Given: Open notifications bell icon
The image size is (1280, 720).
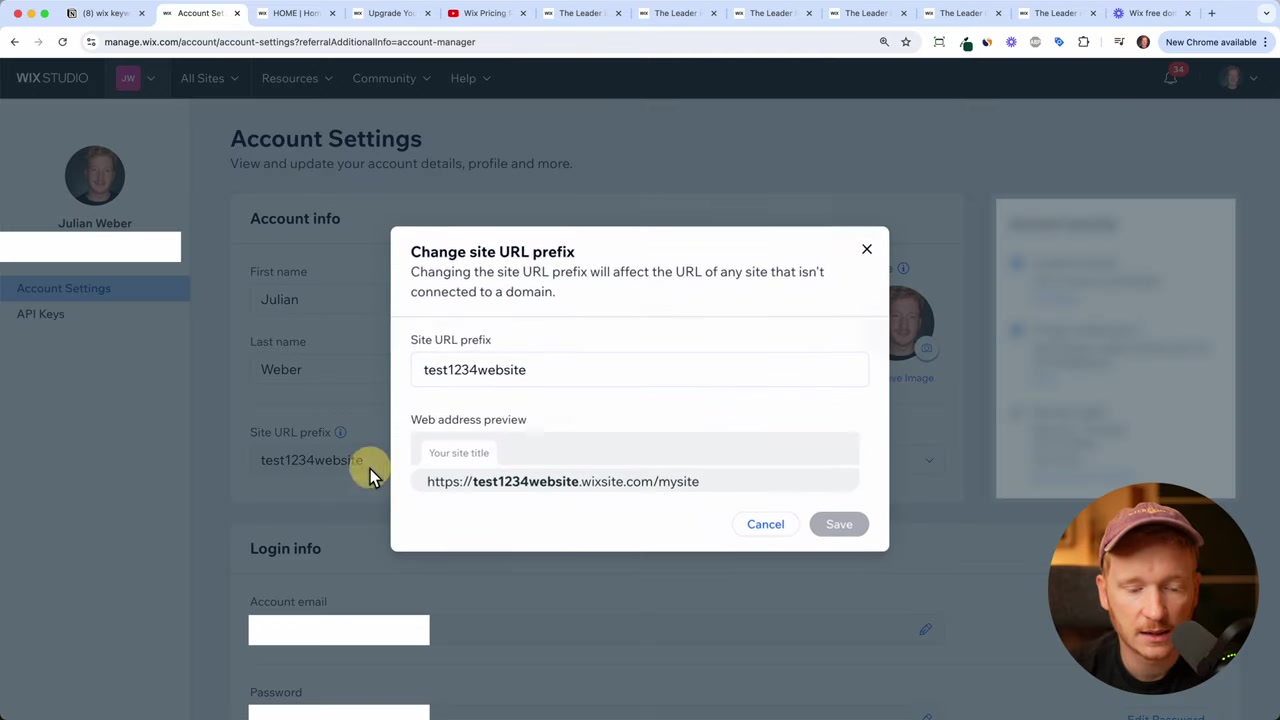Looking at the screenshot, I should coord(1170,78).
